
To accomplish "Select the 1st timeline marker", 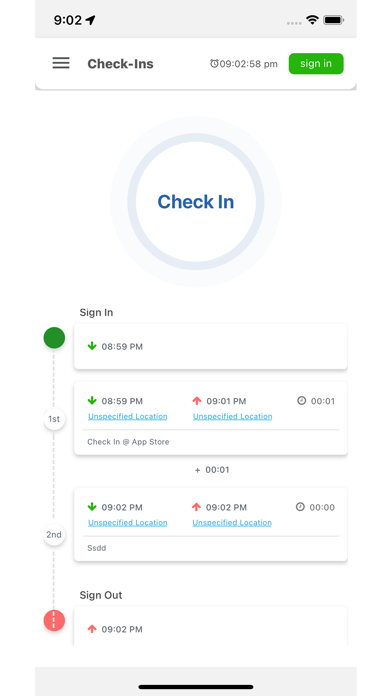I will (54, 419).
